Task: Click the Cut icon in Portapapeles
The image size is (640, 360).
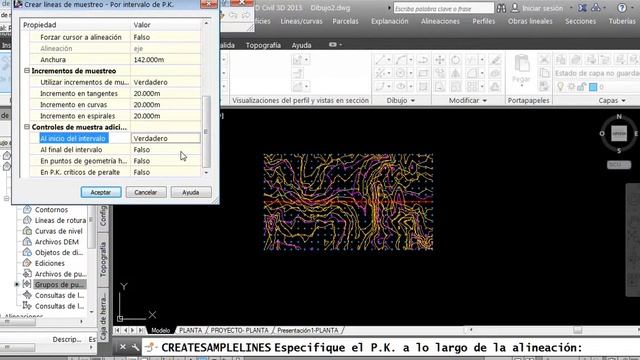Action: pyautogui.click(x=544, y=60)
